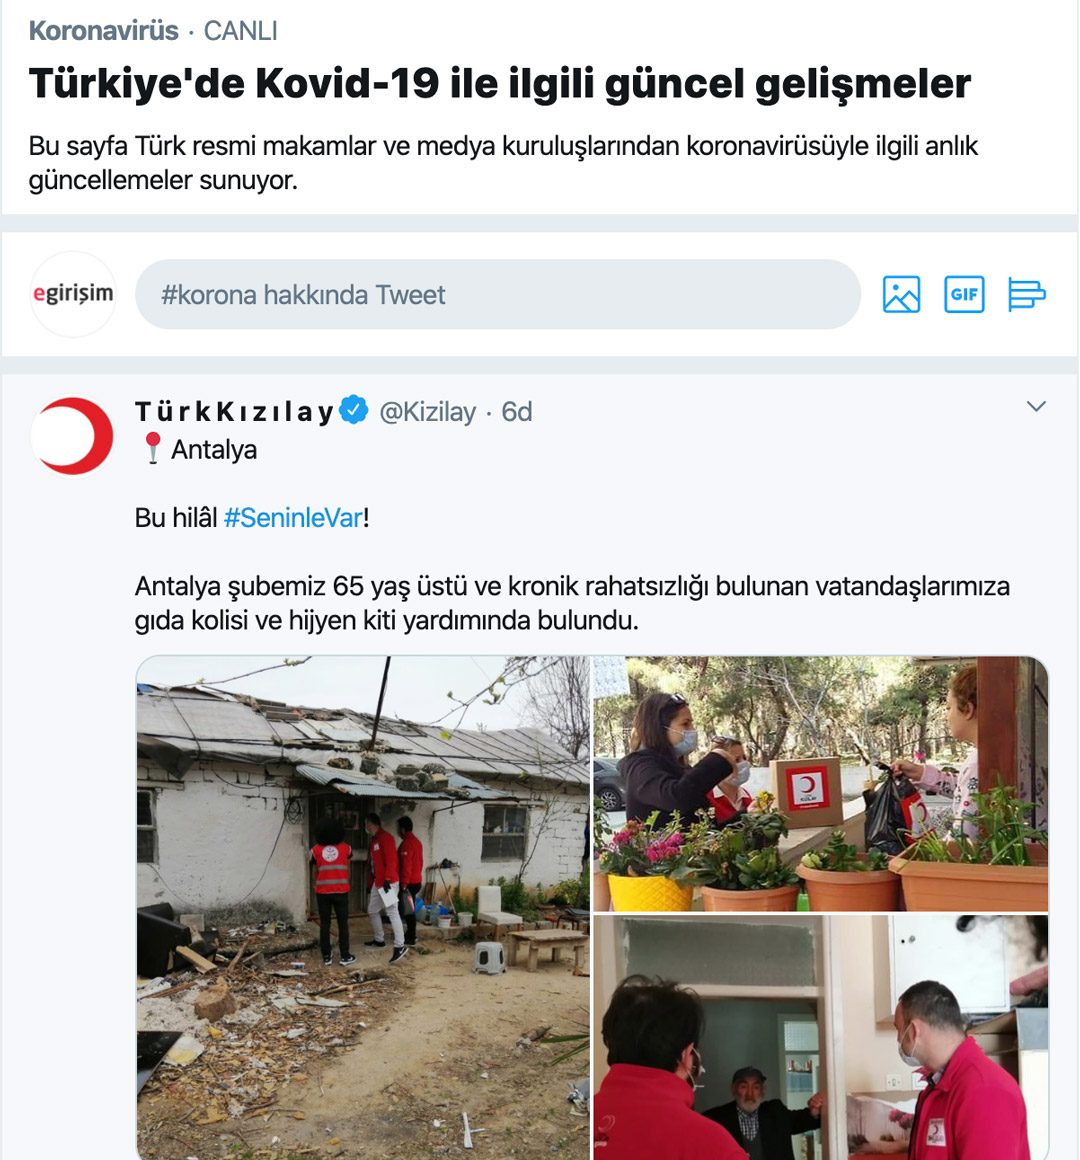Click the Türk Kızılay account name
The width and height of the screenshot is (1080, 1160).
[234, 411]
